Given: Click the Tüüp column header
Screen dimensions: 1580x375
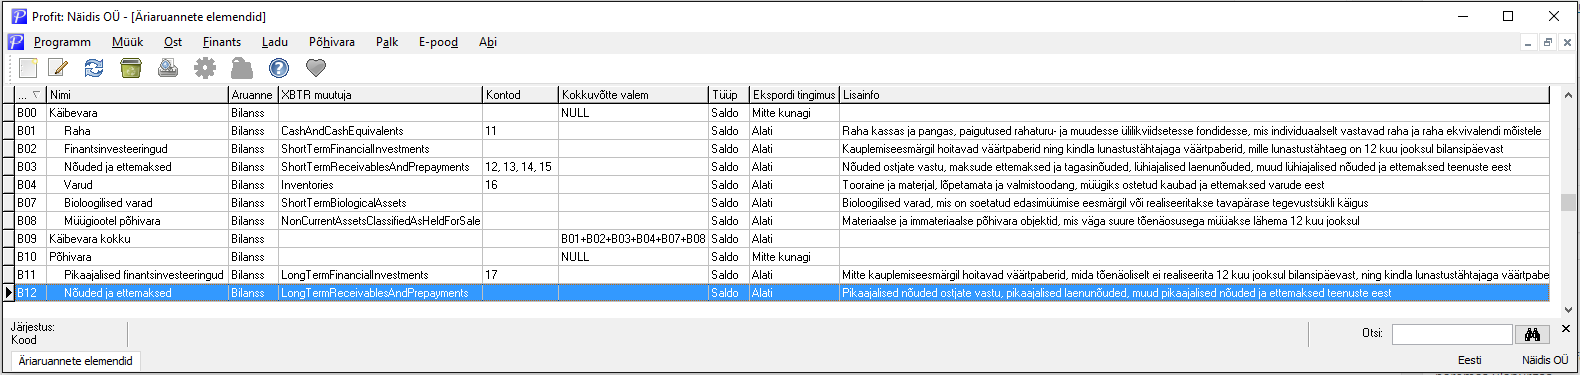Looking at the screenshot, I should 729,95.
